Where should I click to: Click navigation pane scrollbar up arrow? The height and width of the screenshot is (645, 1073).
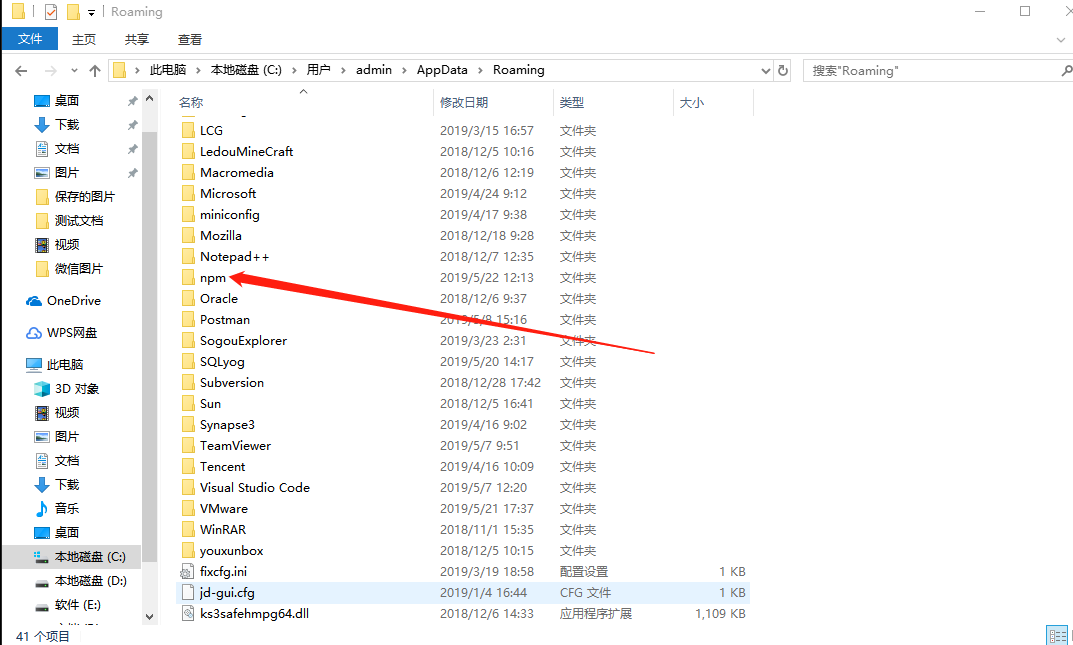point(149,99)
